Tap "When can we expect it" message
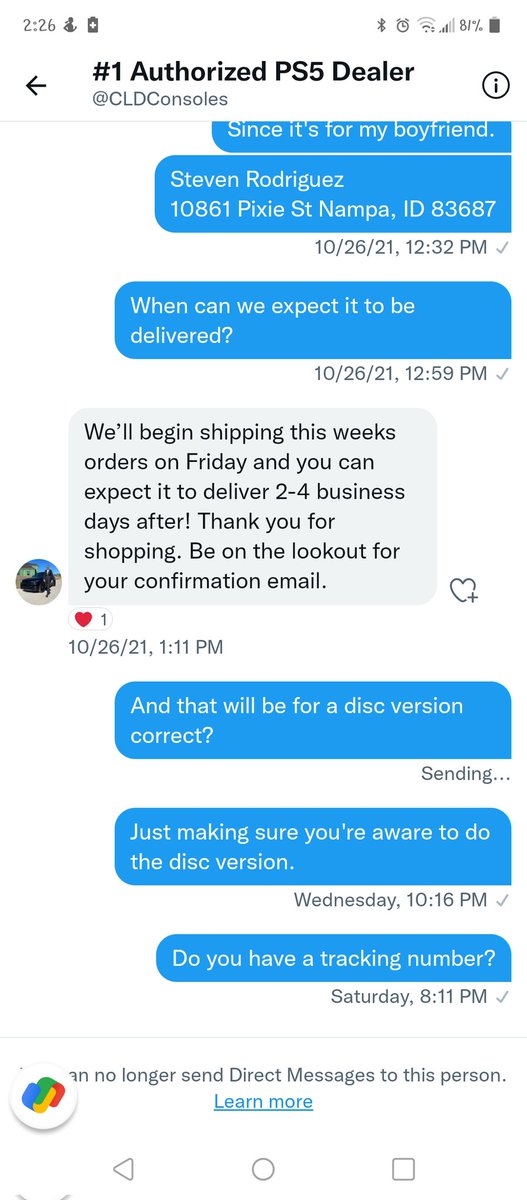This screenshot has height=1200, width=527. (x=313, y=320)
